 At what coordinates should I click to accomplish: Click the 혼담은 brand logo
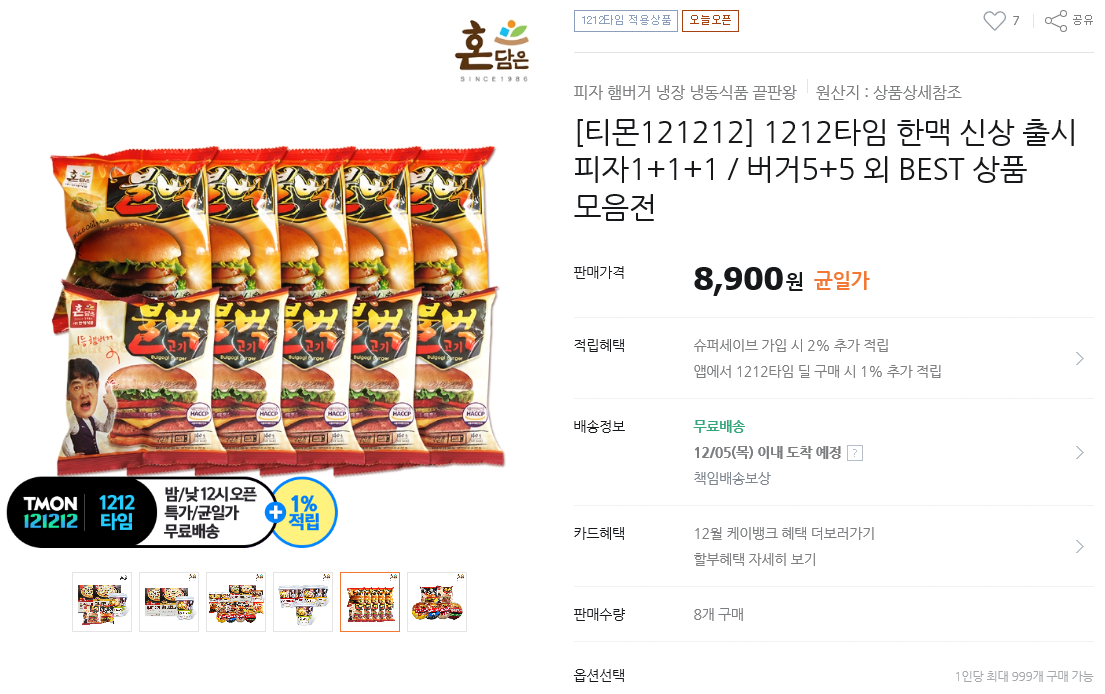coord(492,51)
